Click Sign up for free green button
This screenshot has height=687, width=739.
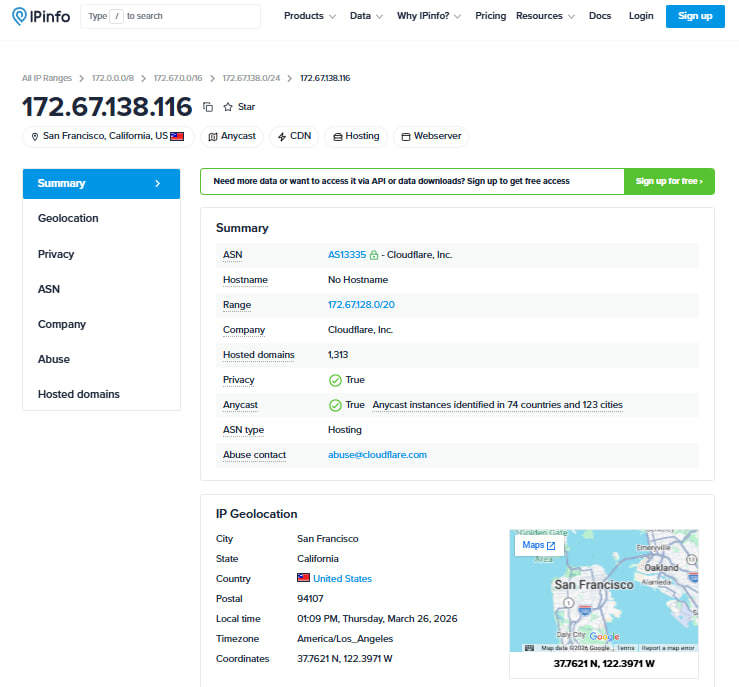point(669,181)
